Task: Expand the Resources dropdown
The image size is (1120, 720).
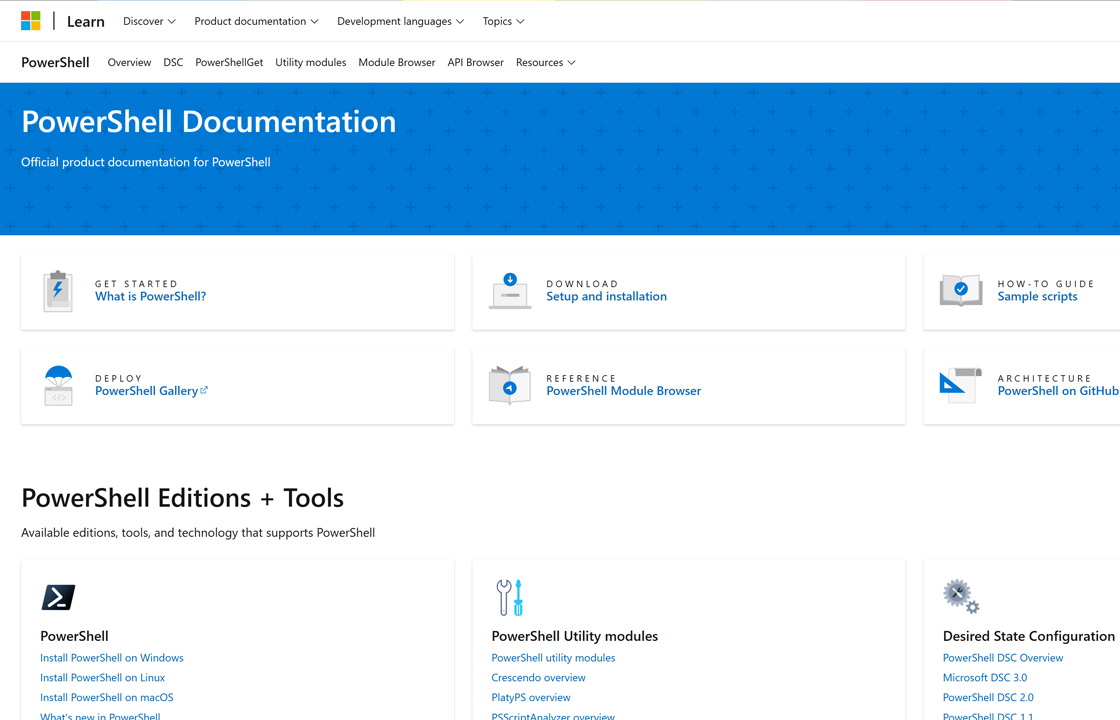Action: [546, 63]
